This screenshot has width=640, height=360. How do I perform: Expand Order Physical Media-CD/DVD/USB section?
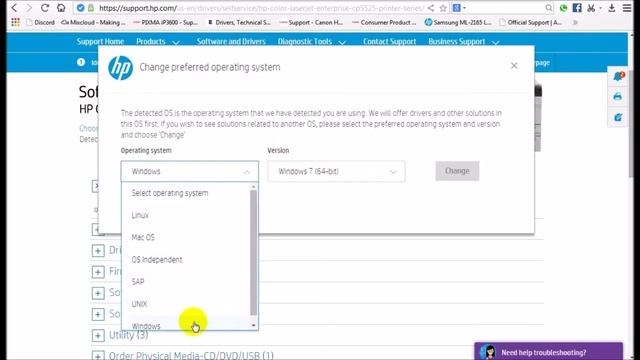[x=98, y=356]
